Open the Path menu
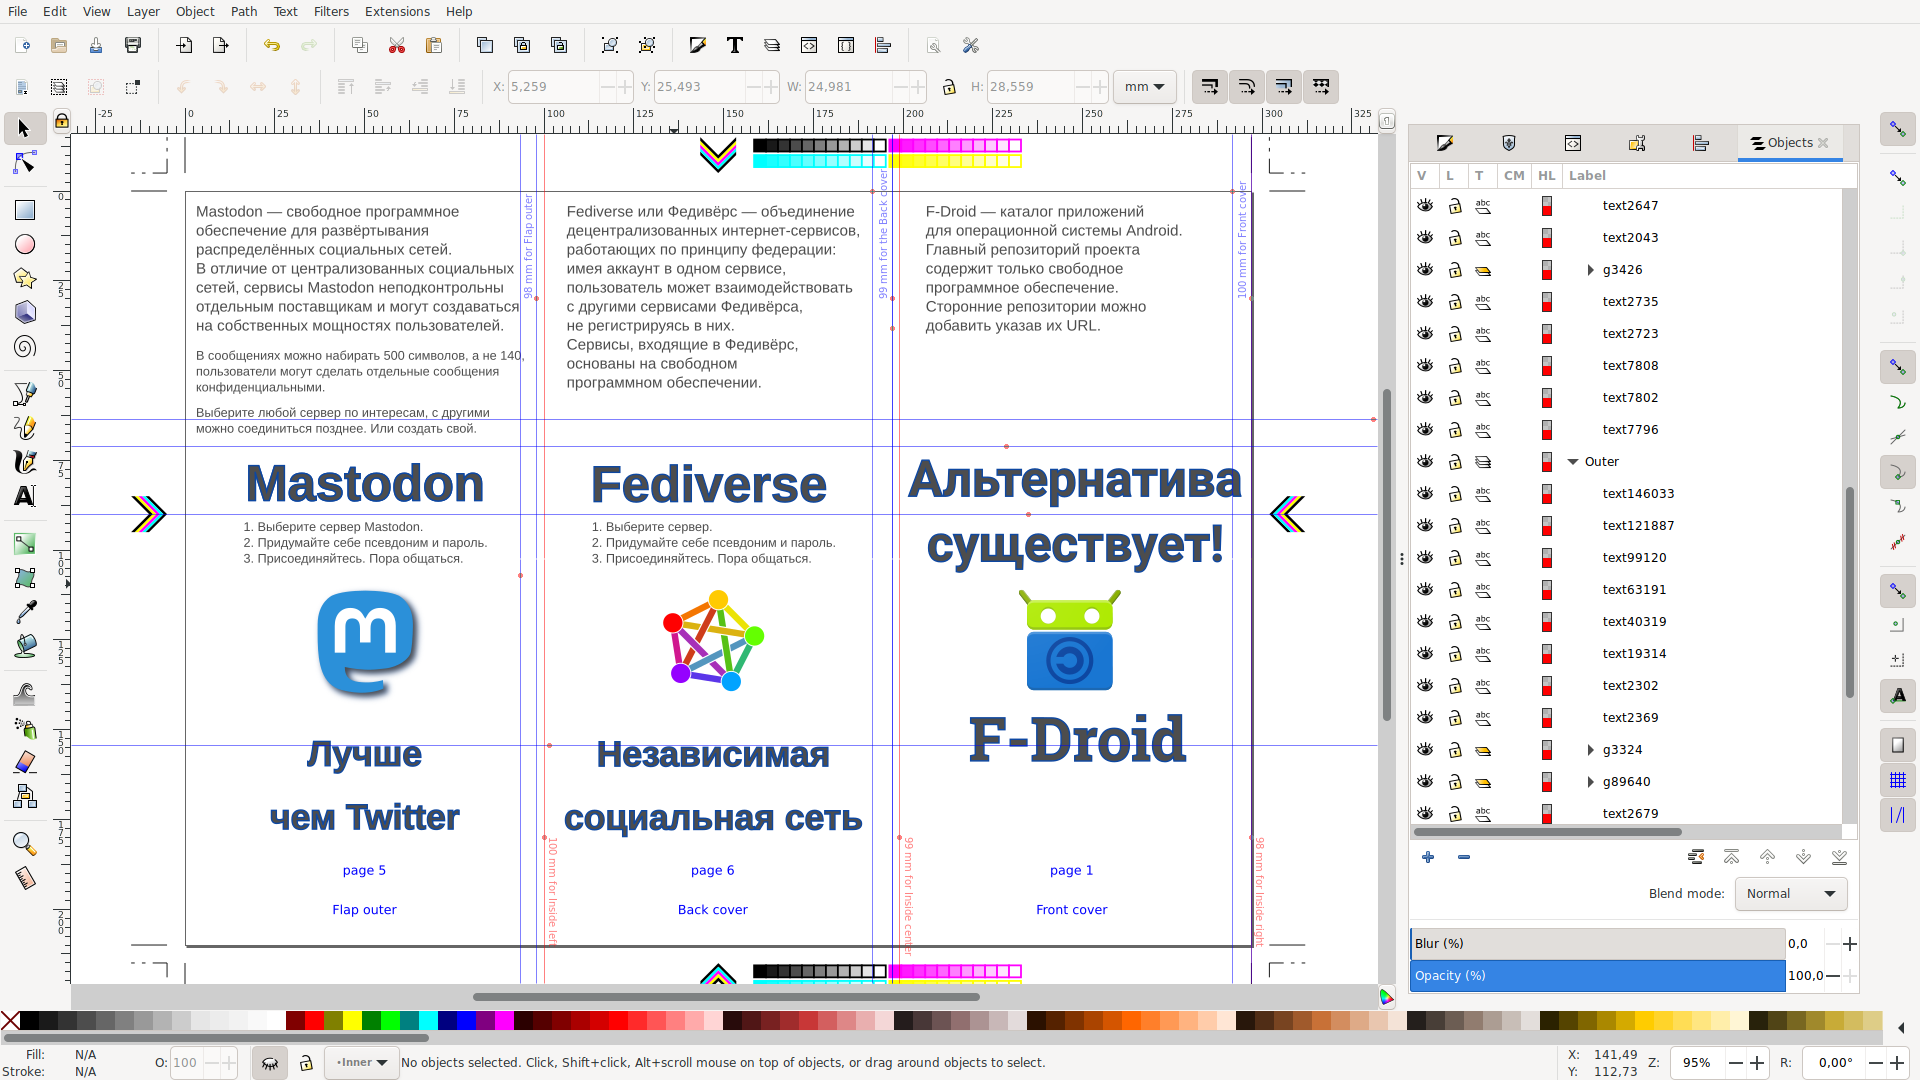1920x1080 pixels. [x=244, y=11]
